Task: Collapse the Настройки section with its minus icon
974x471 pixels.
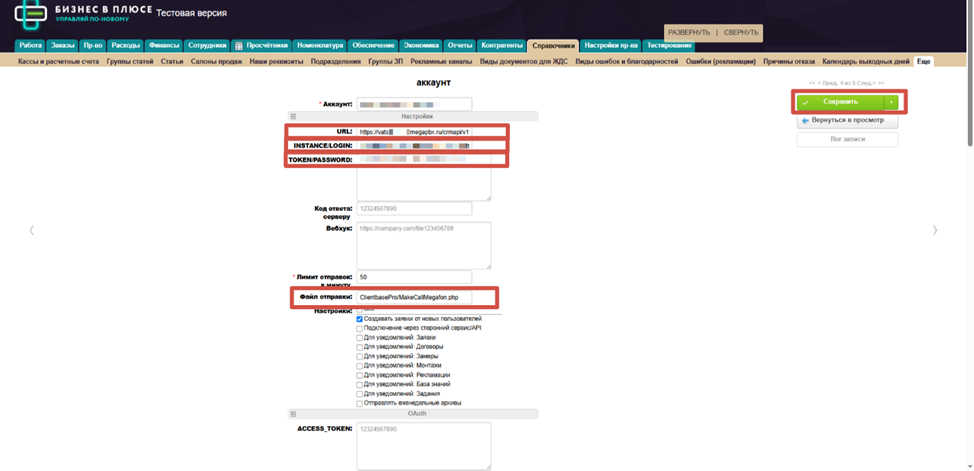Action: [293, 117]
